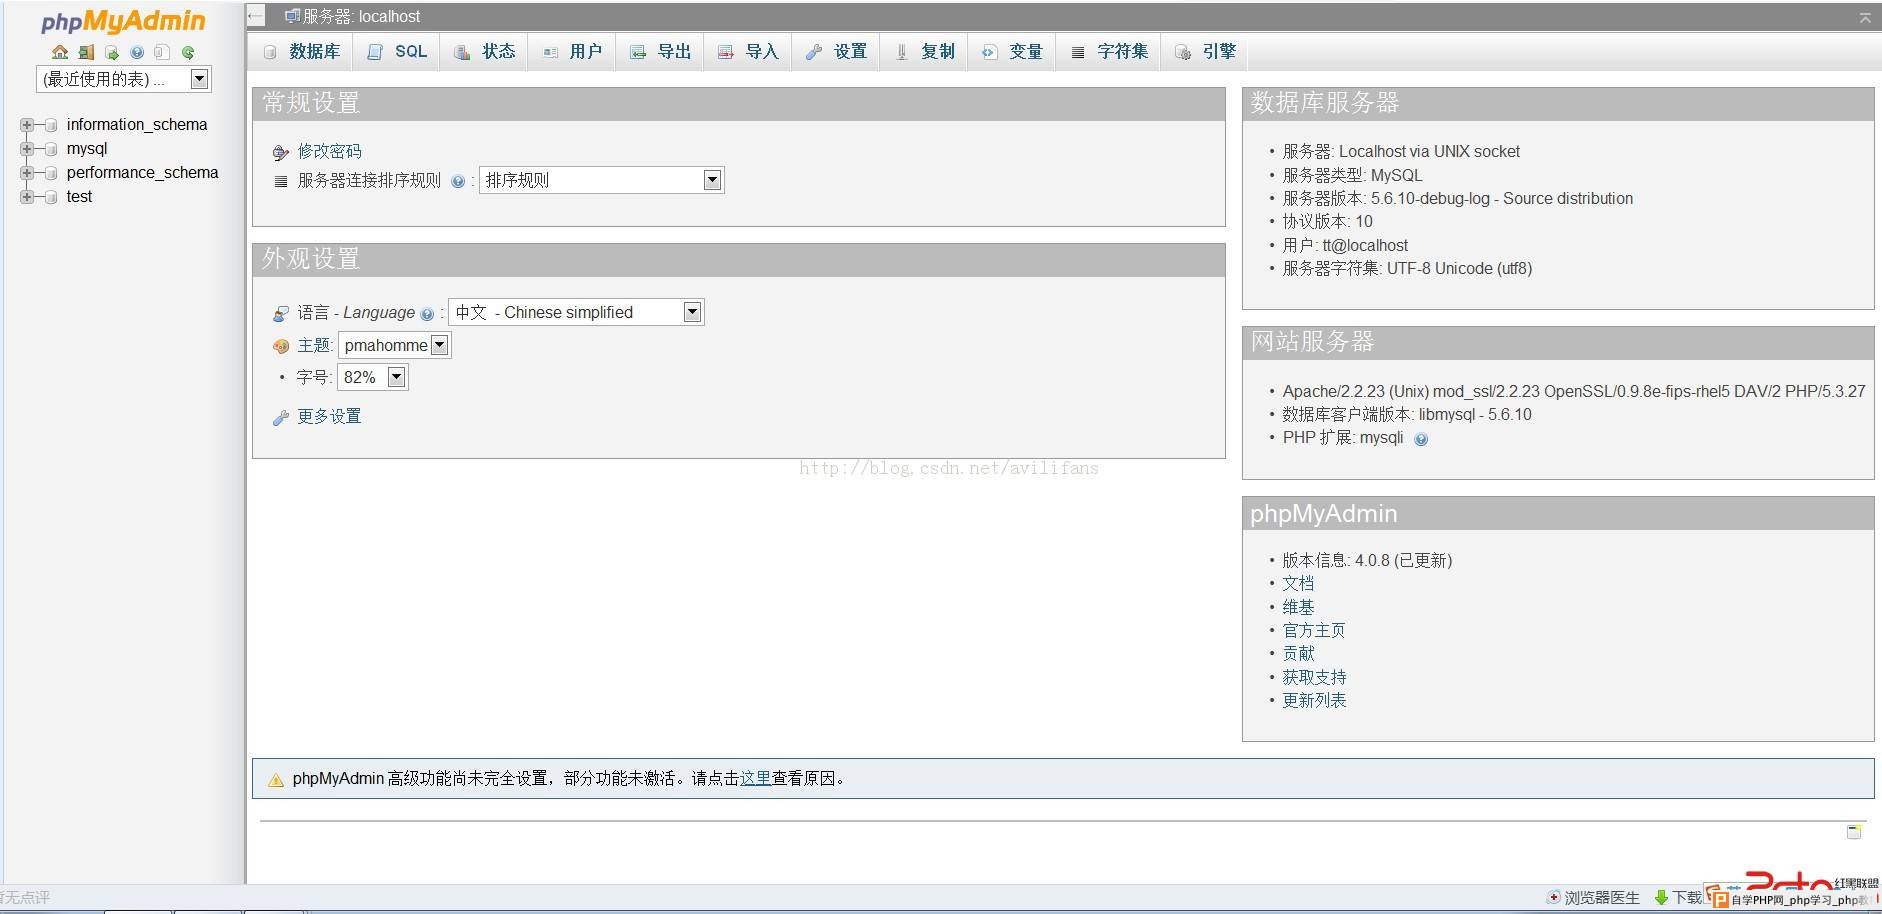The height and width of the screenshot is (914, 1882).
Task: Select the information_schema database name
Action: tap(137, 125)
